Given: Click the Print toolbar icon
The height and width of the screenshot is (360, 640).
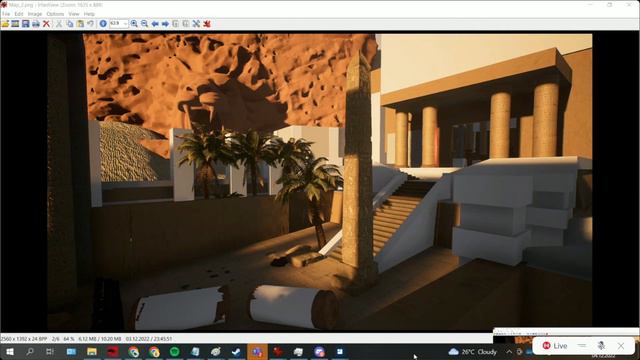Looking at the screenshot, I should pyautogui.click(x=36, y=24).
